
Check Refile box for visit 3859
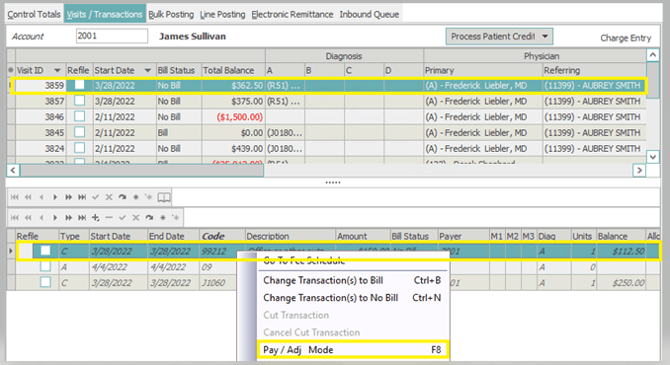pos(79,85)
